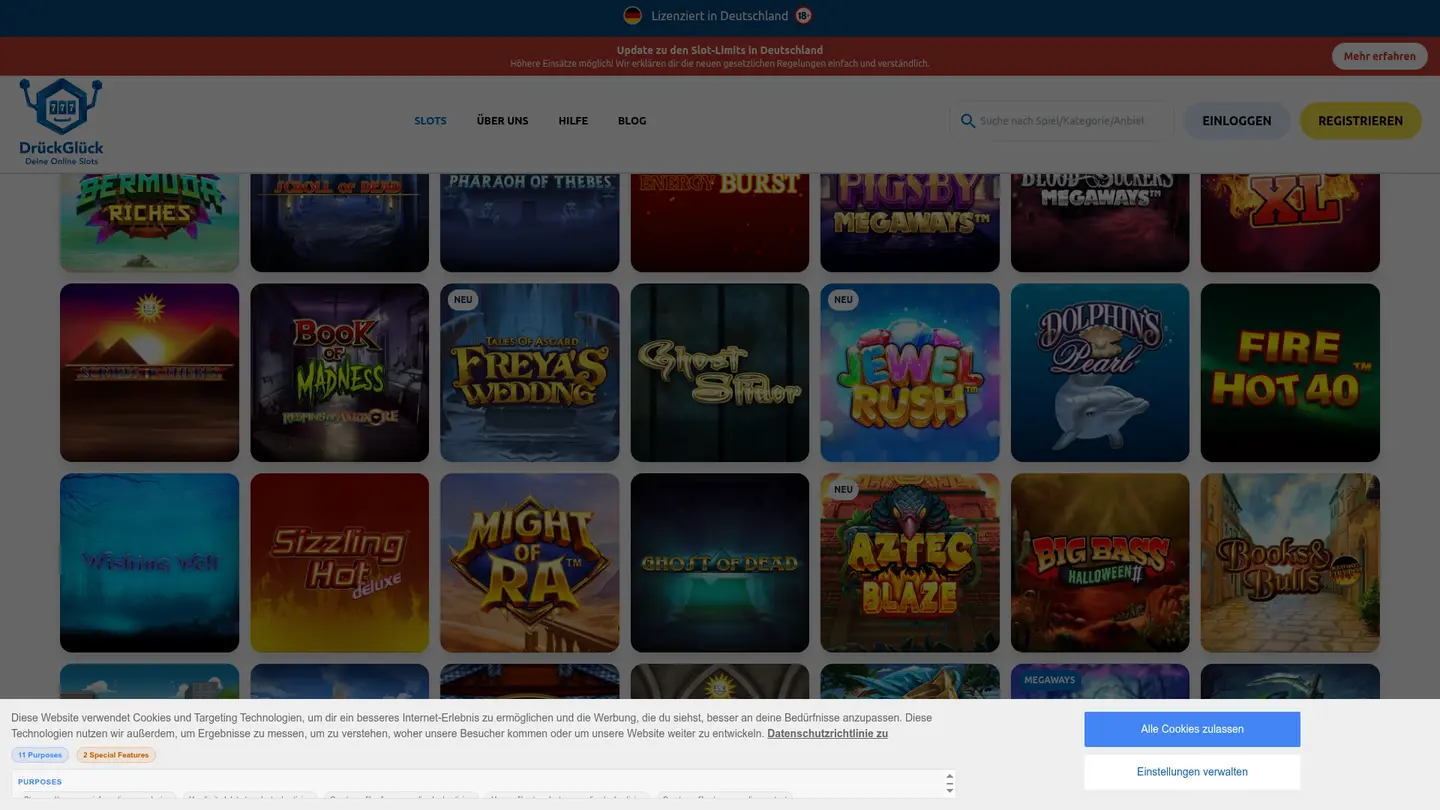The image size is (1440, 810).
Task: Launch Fire Hot 40 slot
Action: (x=1290, y=372)
